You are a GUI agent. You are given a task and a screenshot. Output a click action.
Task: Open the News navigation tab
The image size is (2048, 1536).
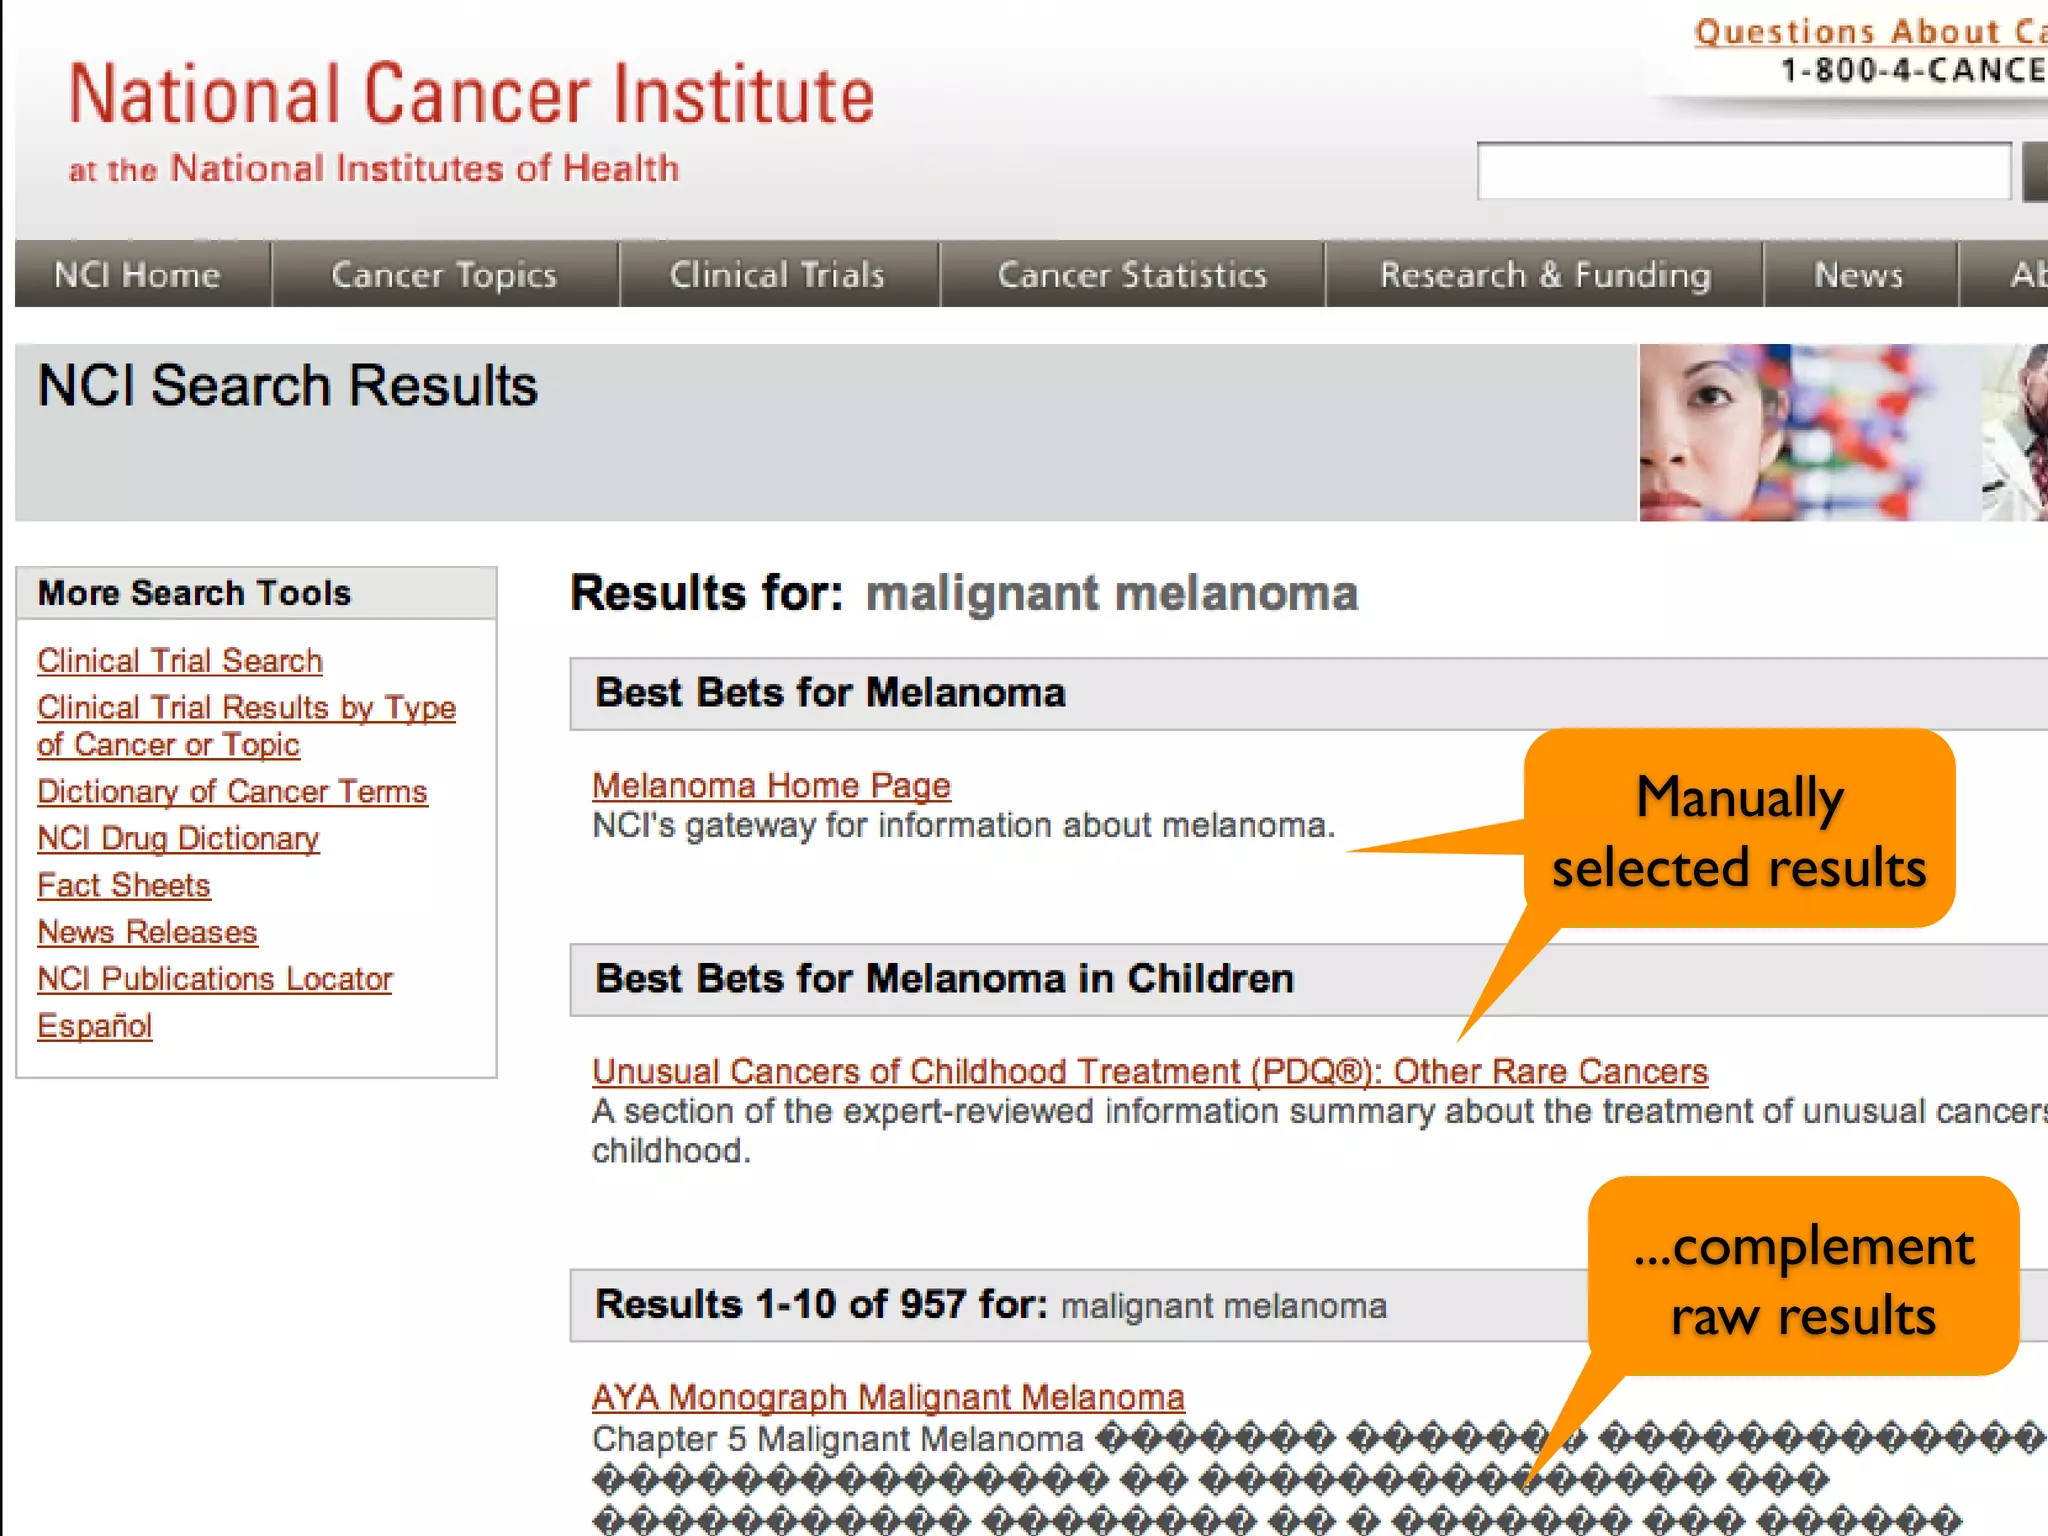[x=1858, y=274]
